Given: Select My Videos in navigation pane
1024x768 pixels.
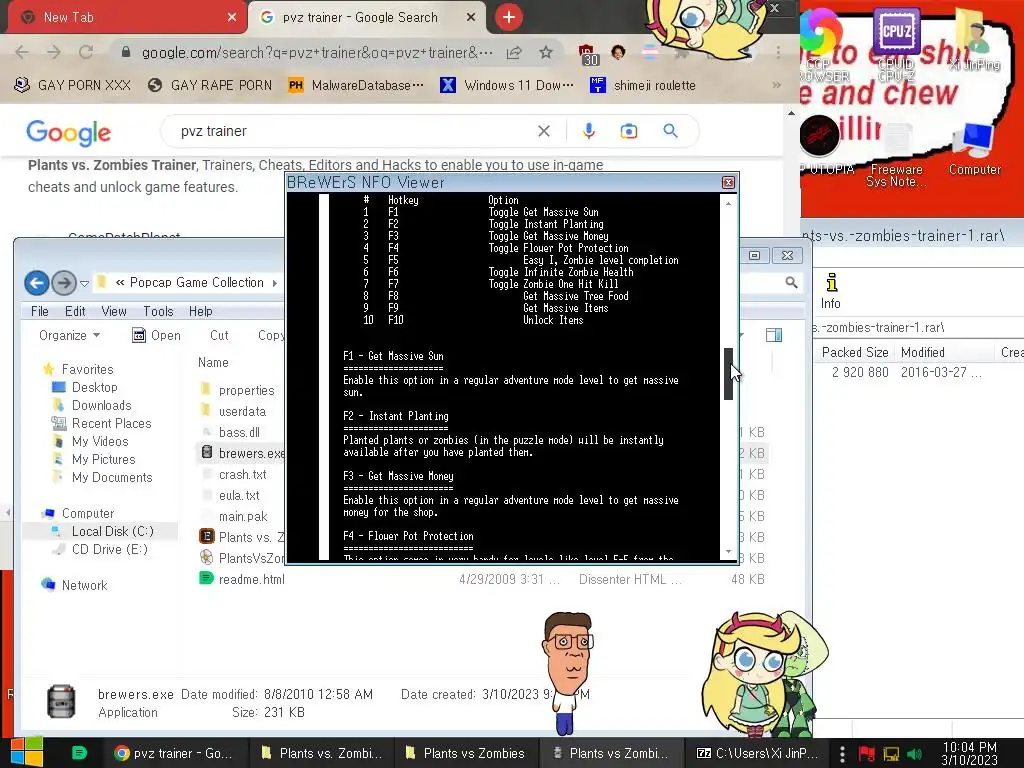Looking at the screenshot, I should [100, 441].
